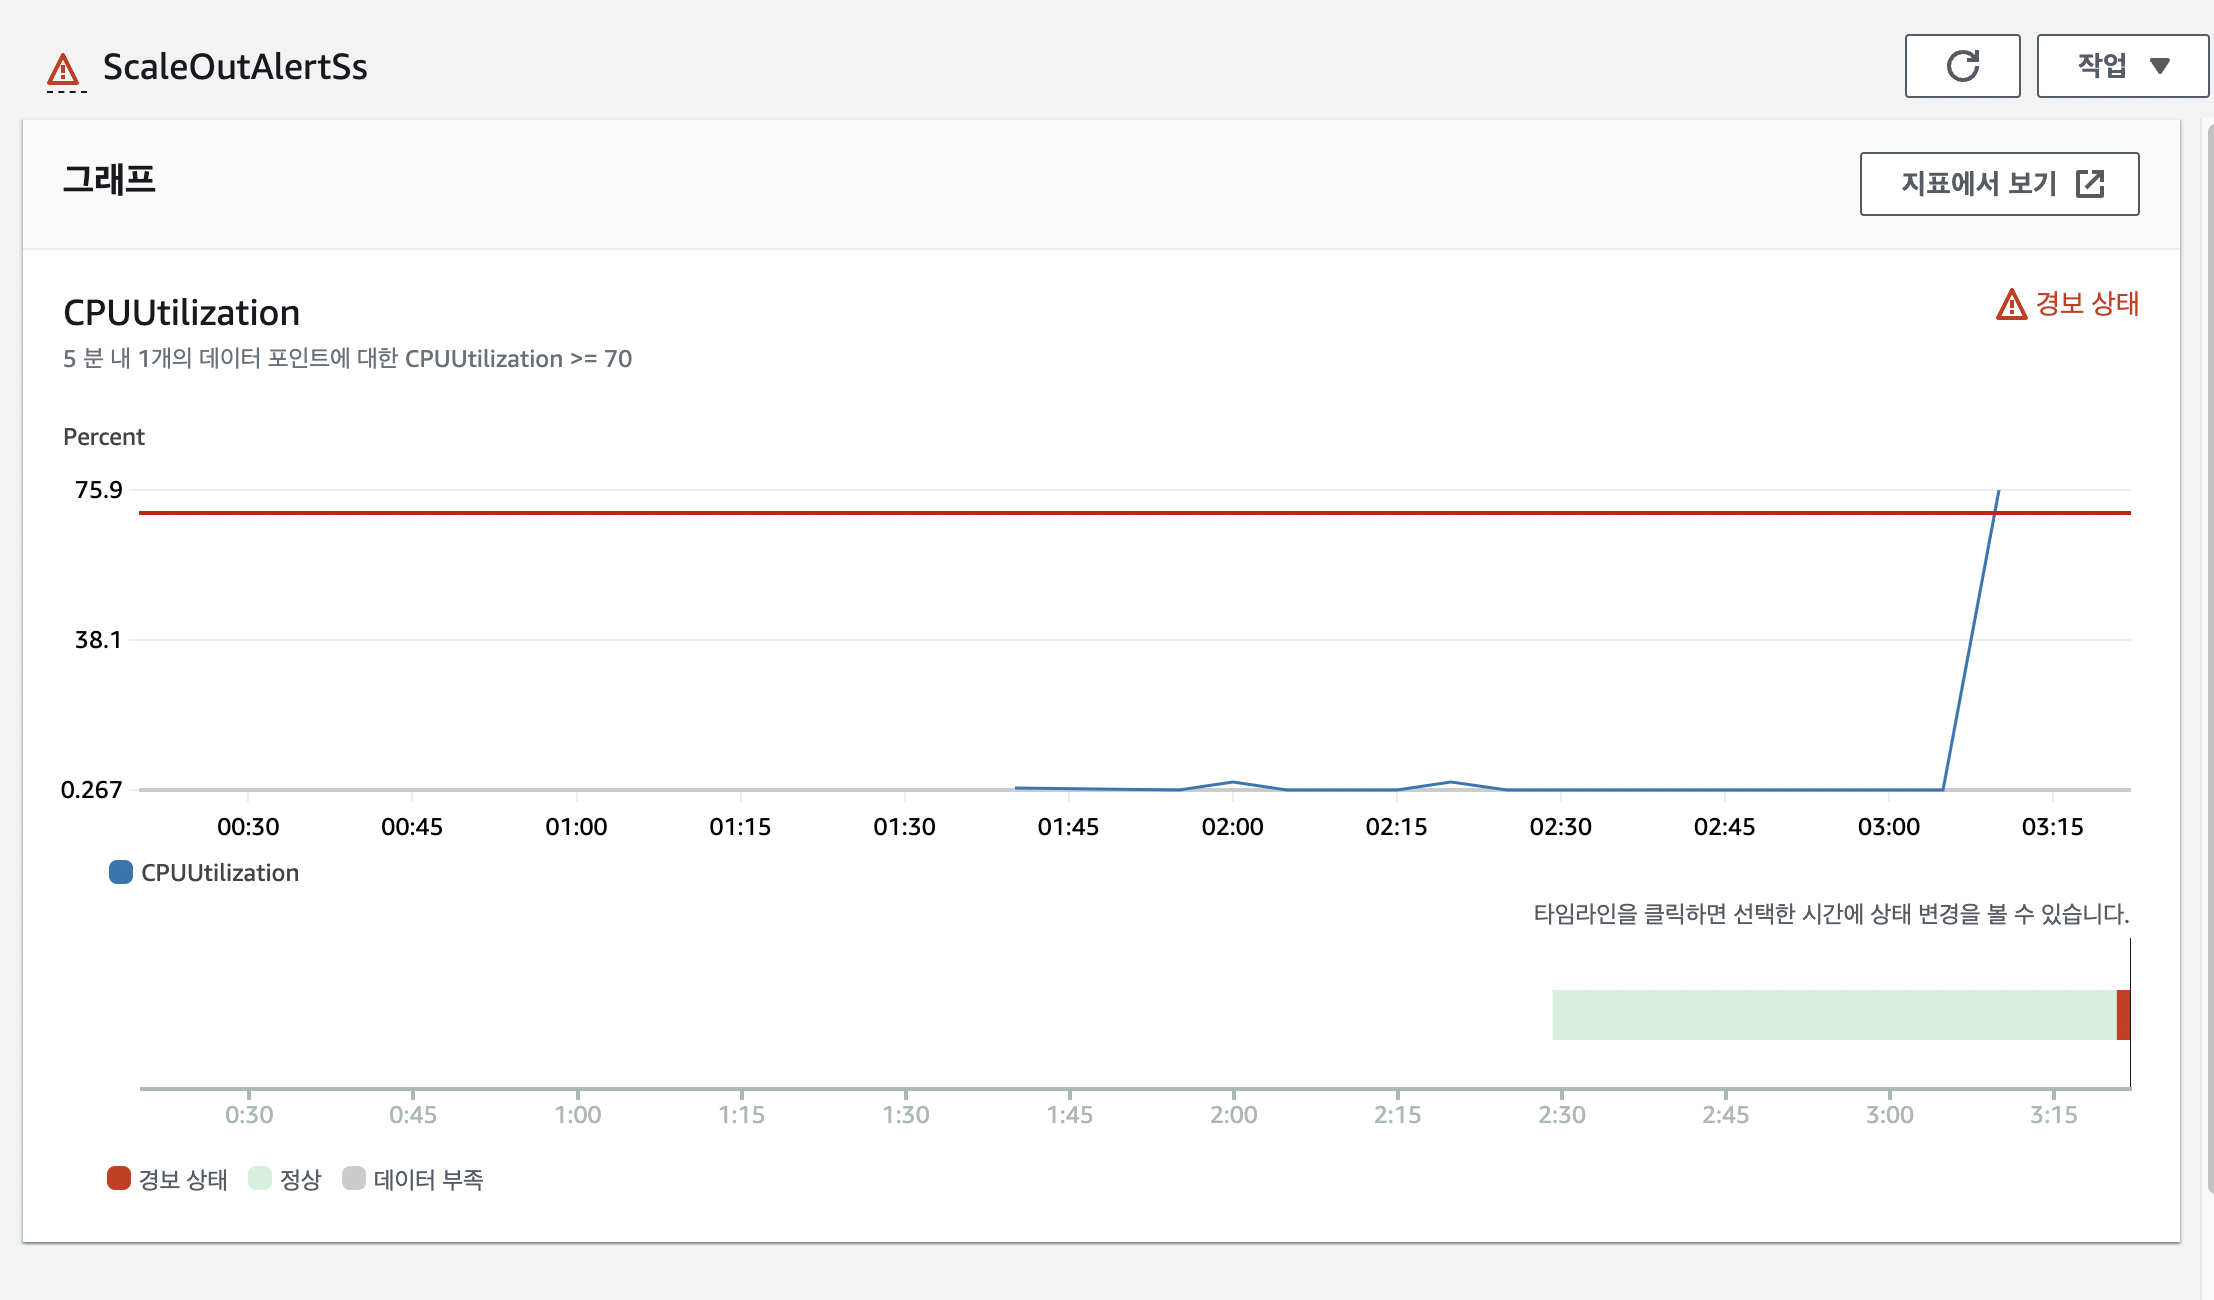Click the CPUUtilization legend label
The width and height of the screenshot is (2214, 1300).
(x=220, y=873)
